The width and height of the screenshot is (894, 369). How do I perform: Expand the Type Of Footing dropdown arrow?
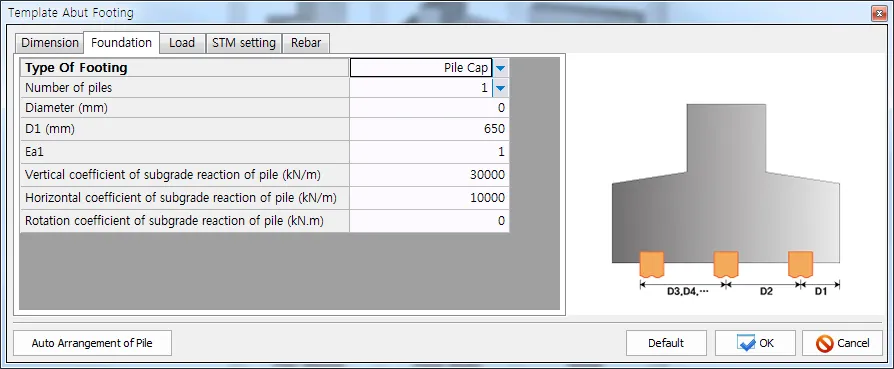point(500,68)
